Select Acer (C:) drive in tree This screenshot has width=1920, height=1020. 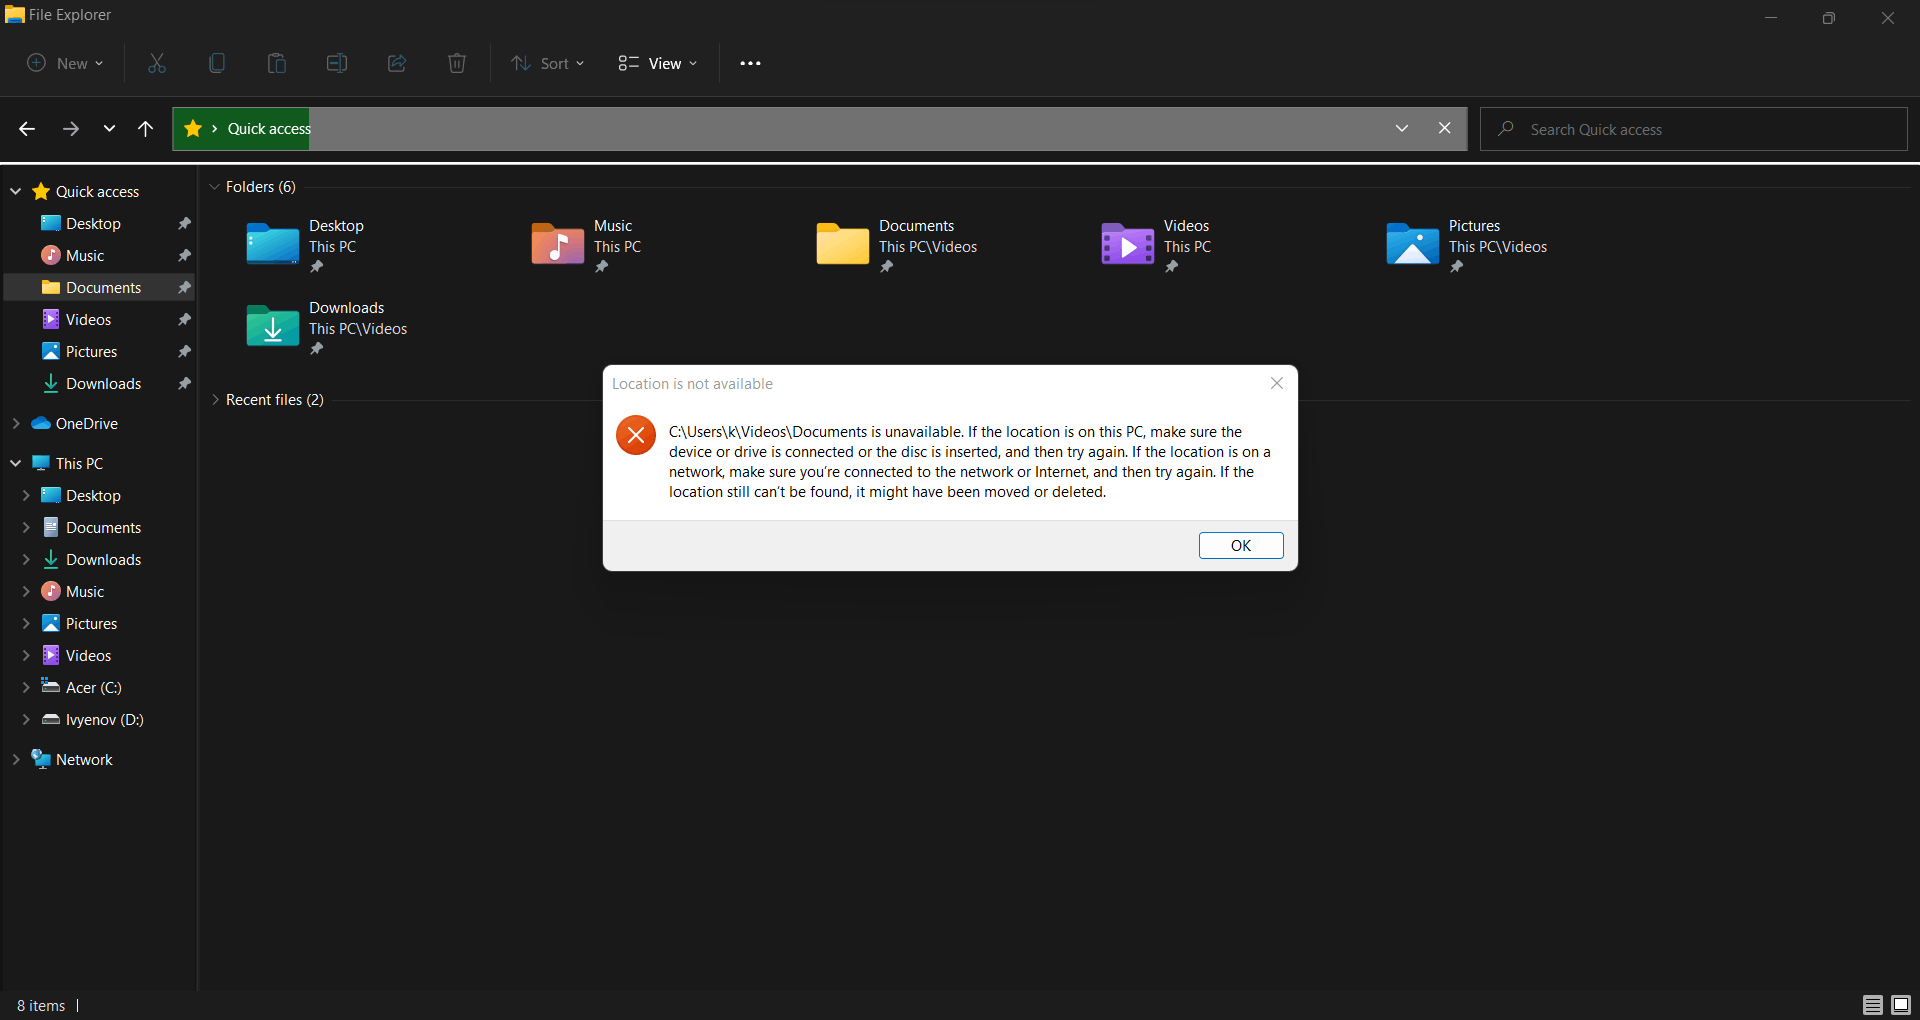click(93, 688)
